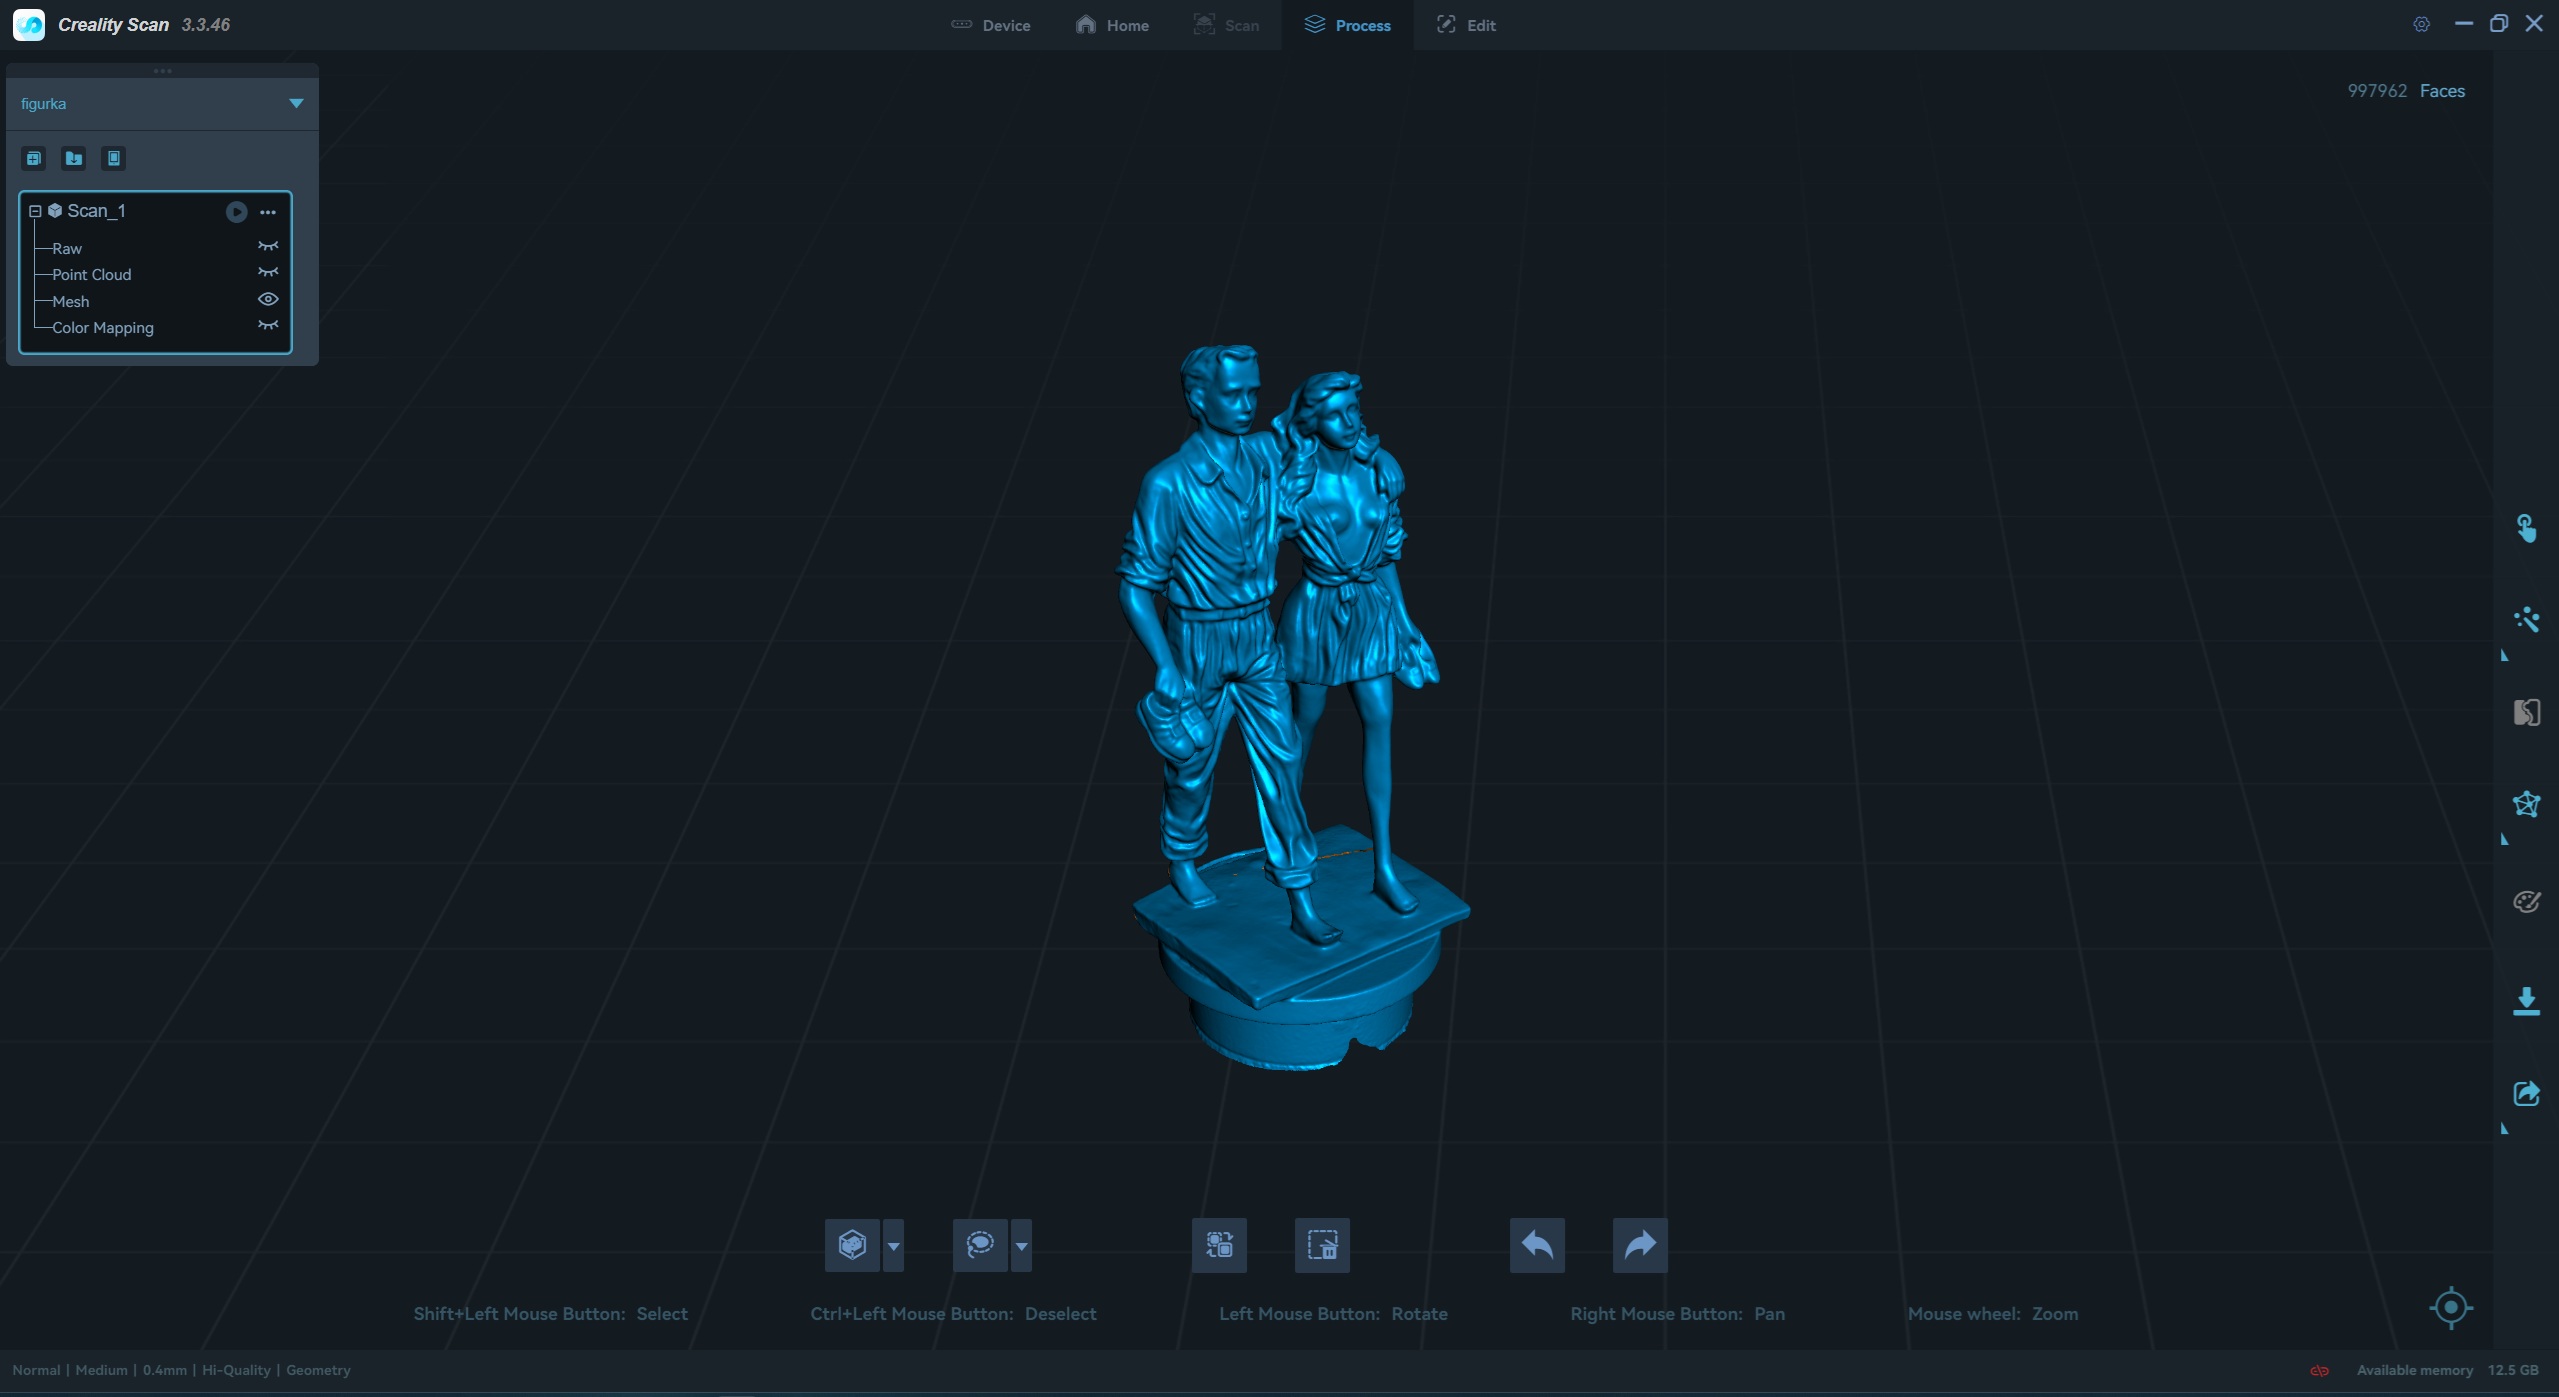Click the redo arrow button
Screen dimensions: 2559x1397
1640,1245
